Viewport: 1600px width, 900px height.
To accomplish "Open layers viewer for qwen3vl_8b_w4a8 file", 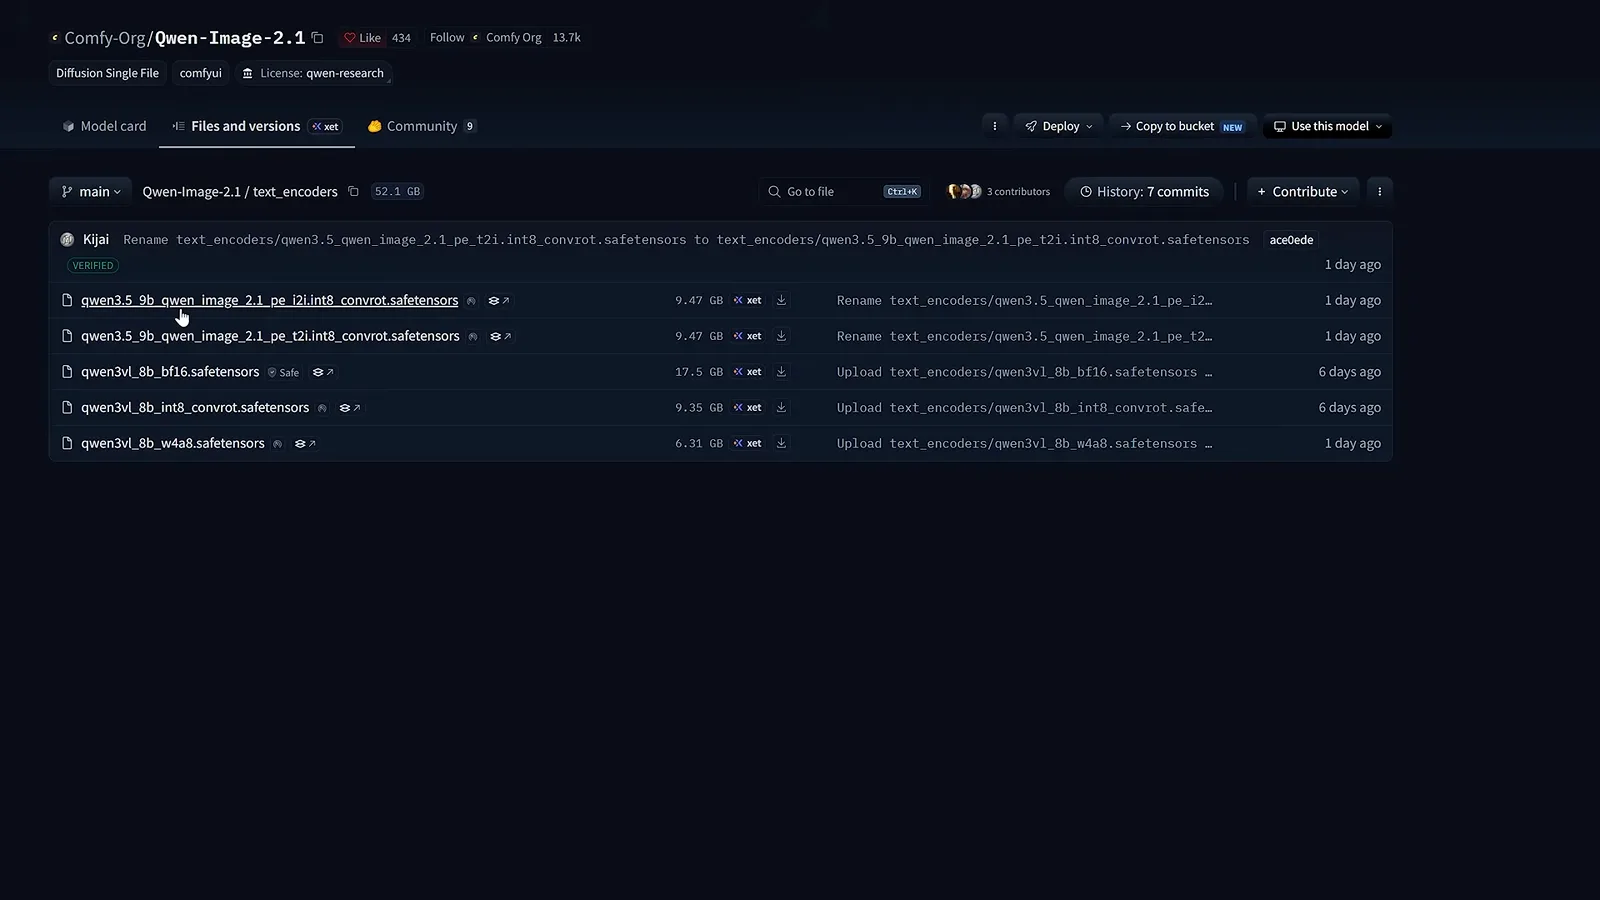I will (x=305, y=444).
